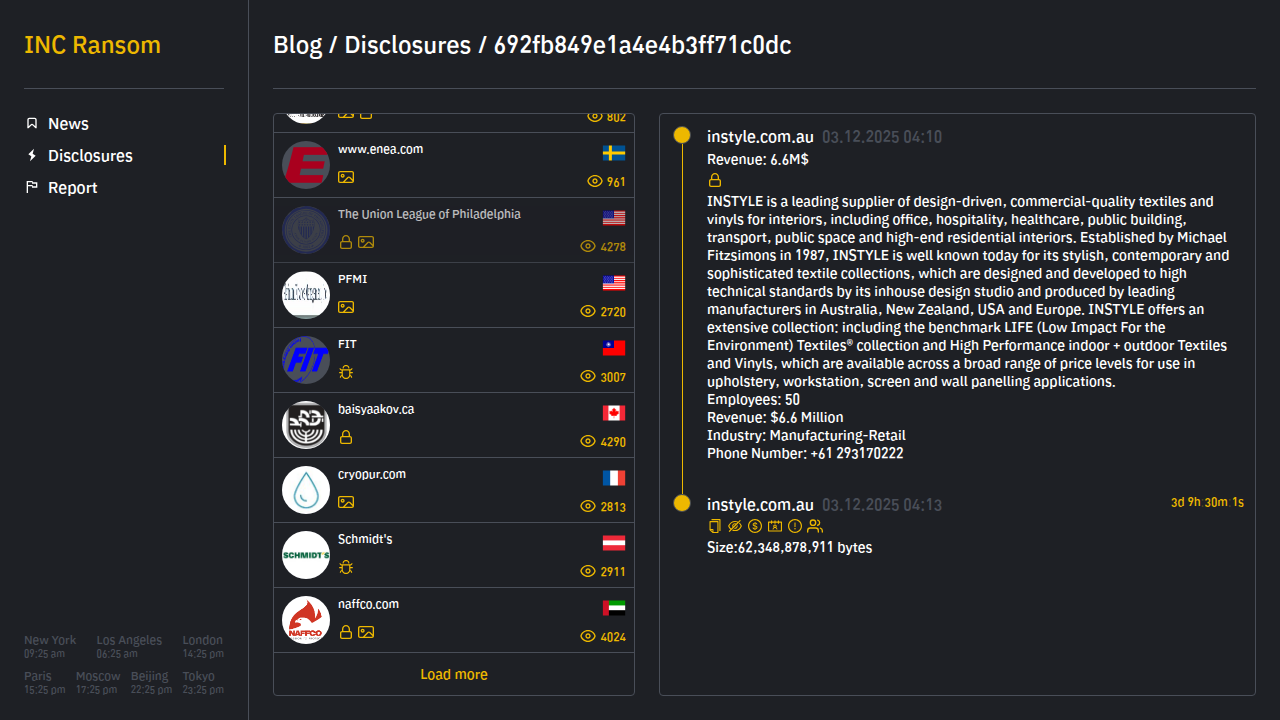
Task: Click the image icon under cryopur.com
Action: click(x=346, y=502)
